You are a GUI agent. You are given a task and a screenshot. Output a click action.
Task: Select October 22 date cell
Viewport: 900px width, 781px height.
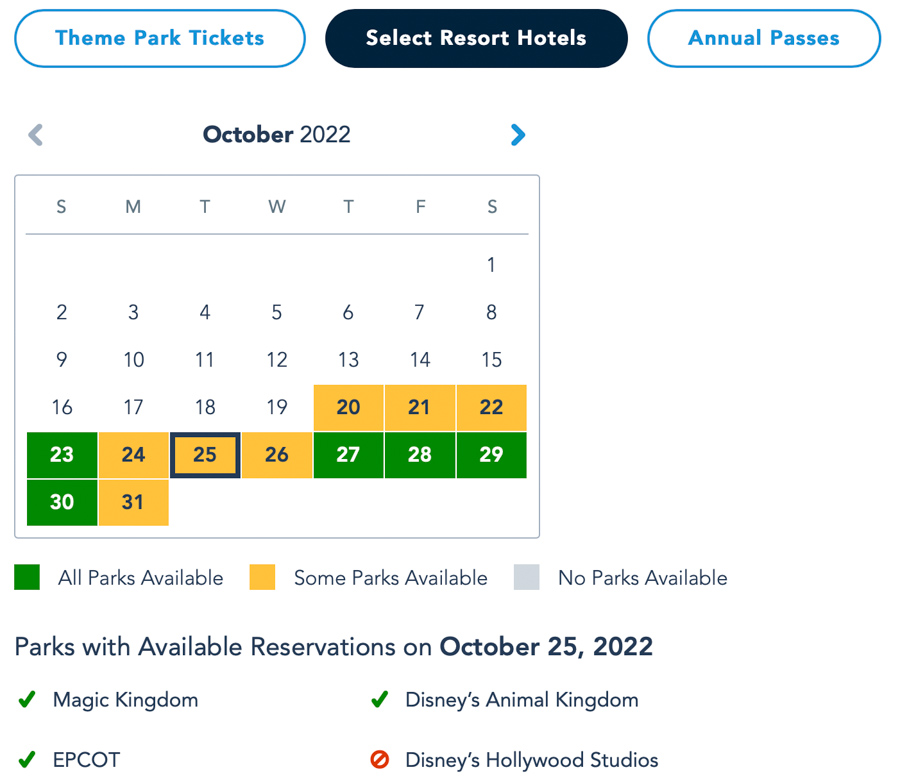491,407
